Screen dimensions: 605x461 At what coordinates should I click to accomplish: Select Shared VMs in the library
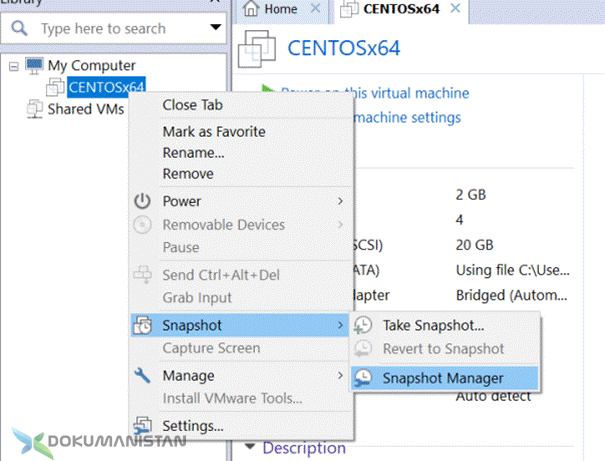click(86, 109)
